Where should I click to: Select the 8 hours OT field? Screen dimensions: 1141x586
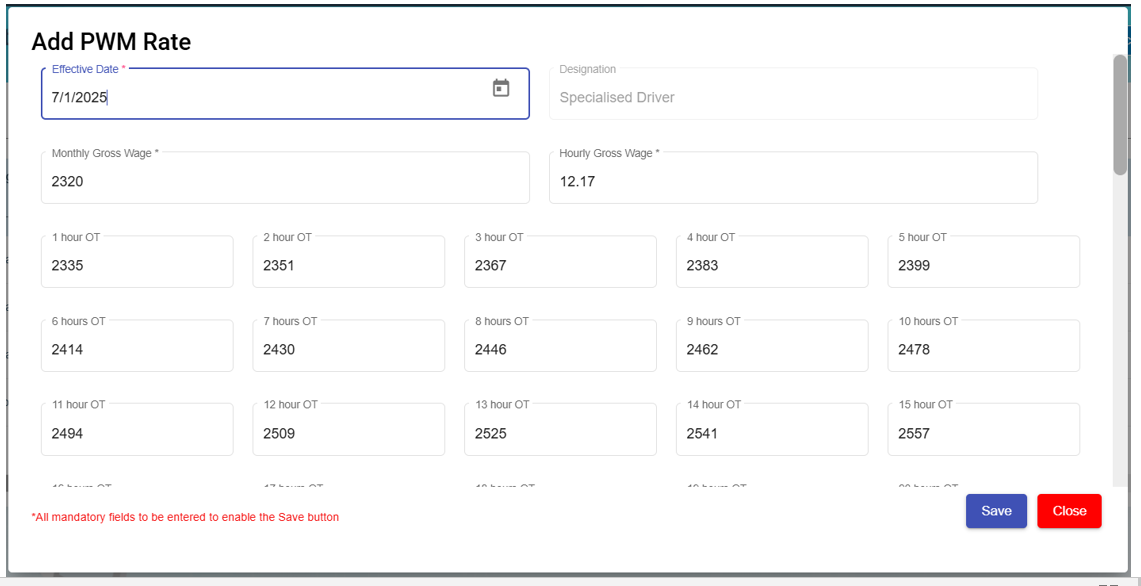tap(560, 349)
